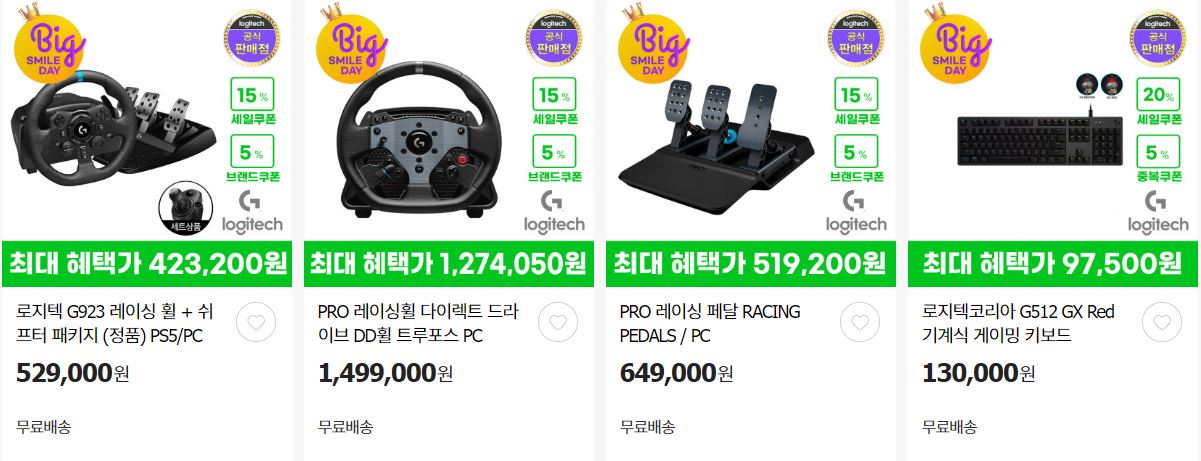
Task: Open the 로지텍 G923 레이싱 휠 title link
Action: [x=115, y=323]
